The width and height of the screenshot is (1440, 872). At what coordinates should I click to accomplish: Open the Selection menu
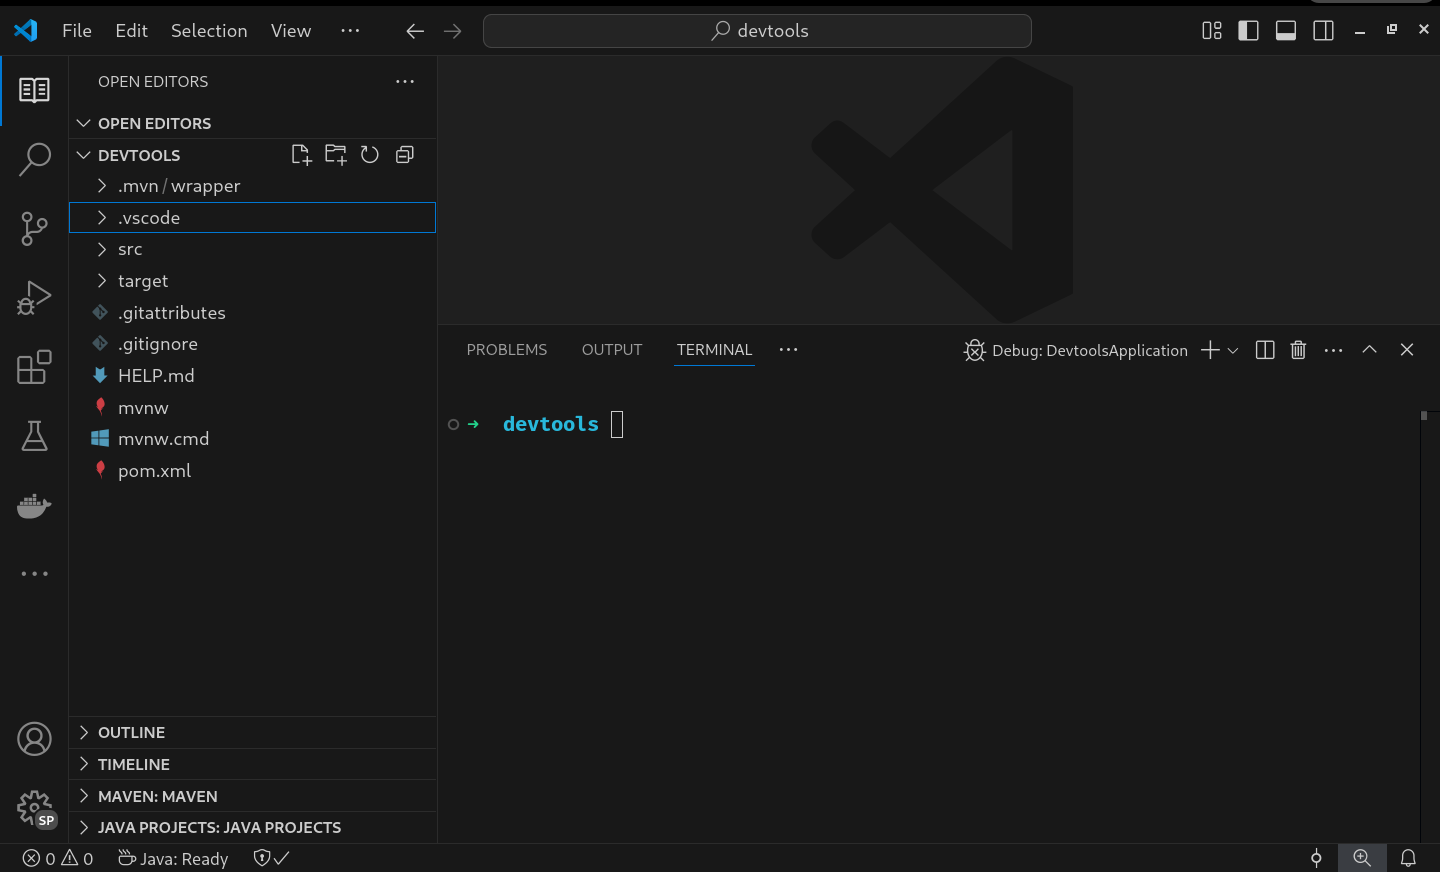[209, 31]
